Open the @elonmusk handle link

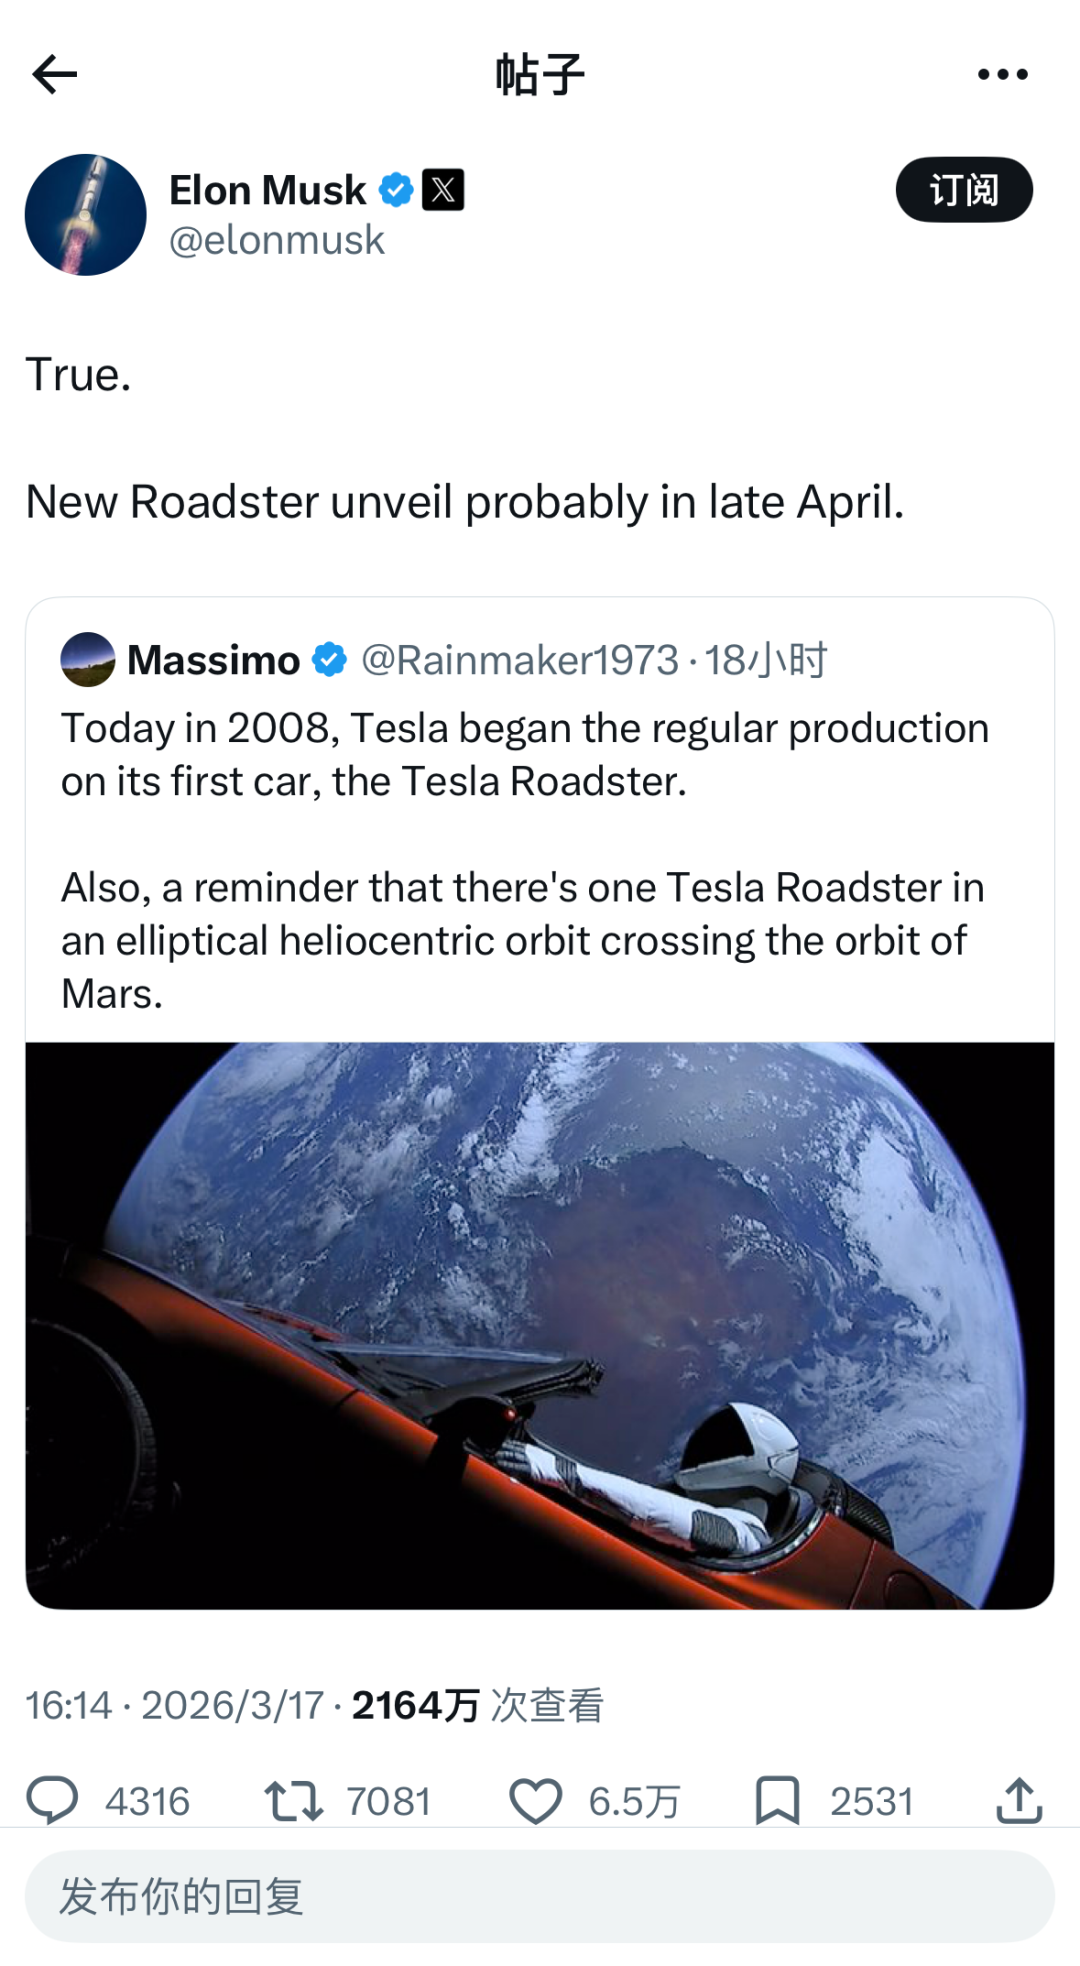pyautogui.click(x=276, y=241)
